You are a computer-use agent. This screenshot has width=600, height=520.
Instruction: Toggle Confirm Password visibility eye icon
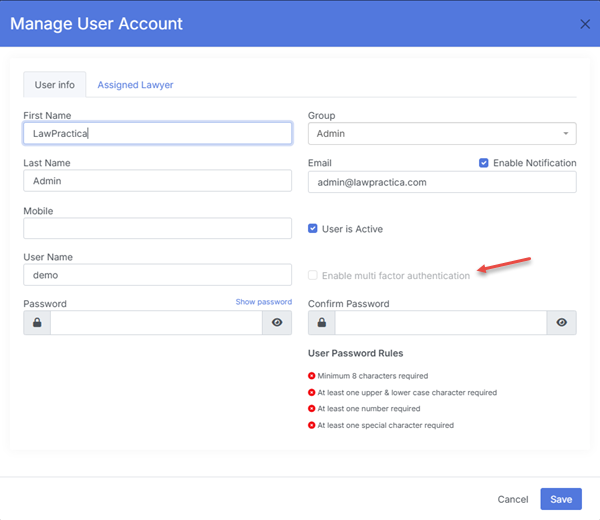(562, 322)
